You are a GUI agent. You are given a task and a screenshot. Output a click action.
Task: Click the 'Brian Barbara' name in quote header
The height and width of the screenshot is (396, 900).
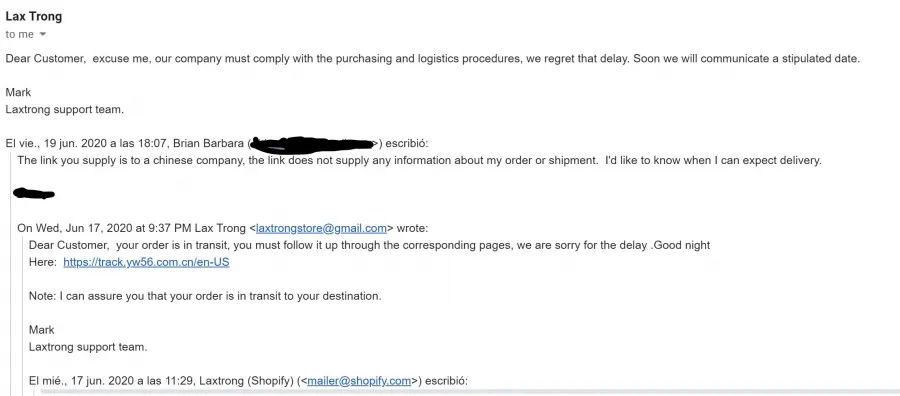(208, 143)
